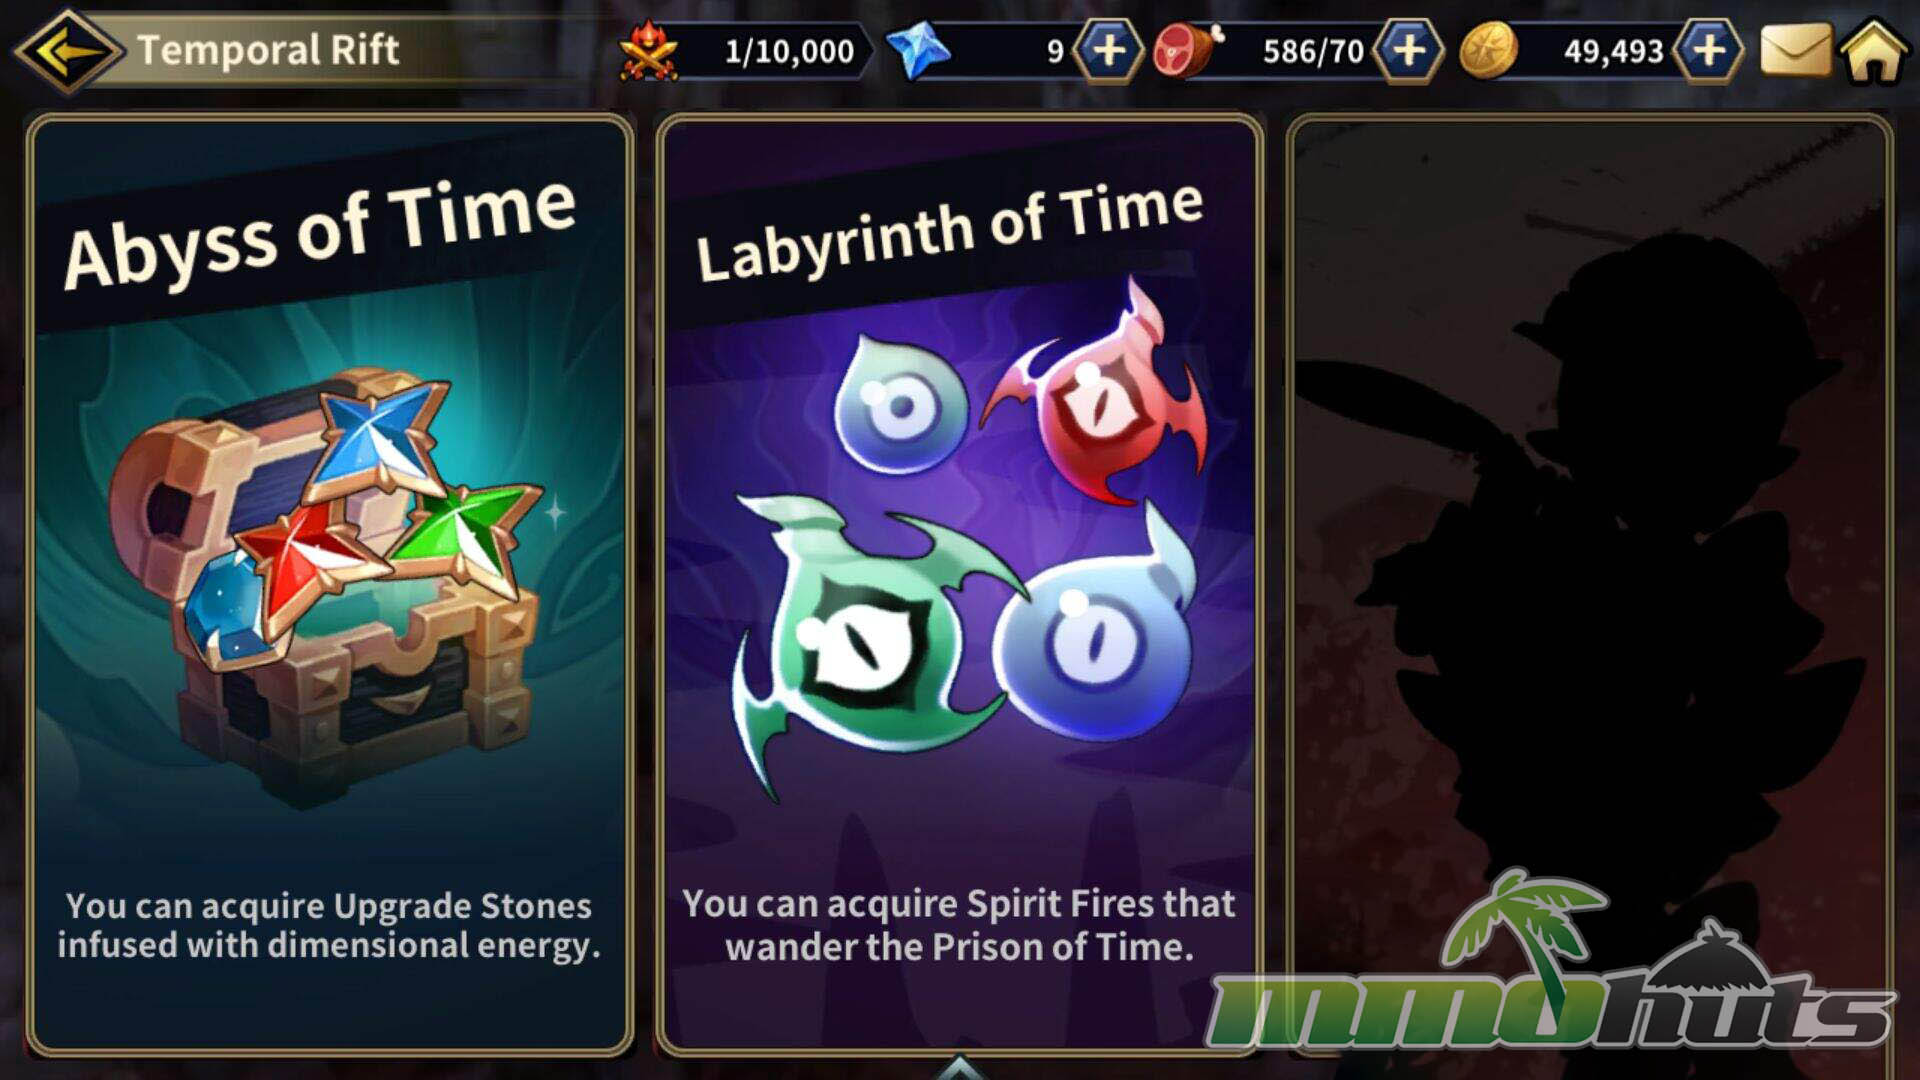This screenshot has height=1080, width=1920.
Task: Tap the meat stamina icon
Action: 1187,50
